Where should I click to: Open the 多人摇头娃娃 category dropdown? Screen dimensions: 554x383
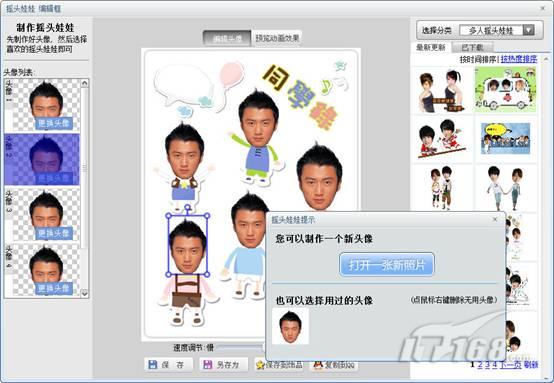pyautogui.click(x=497, y=30)
